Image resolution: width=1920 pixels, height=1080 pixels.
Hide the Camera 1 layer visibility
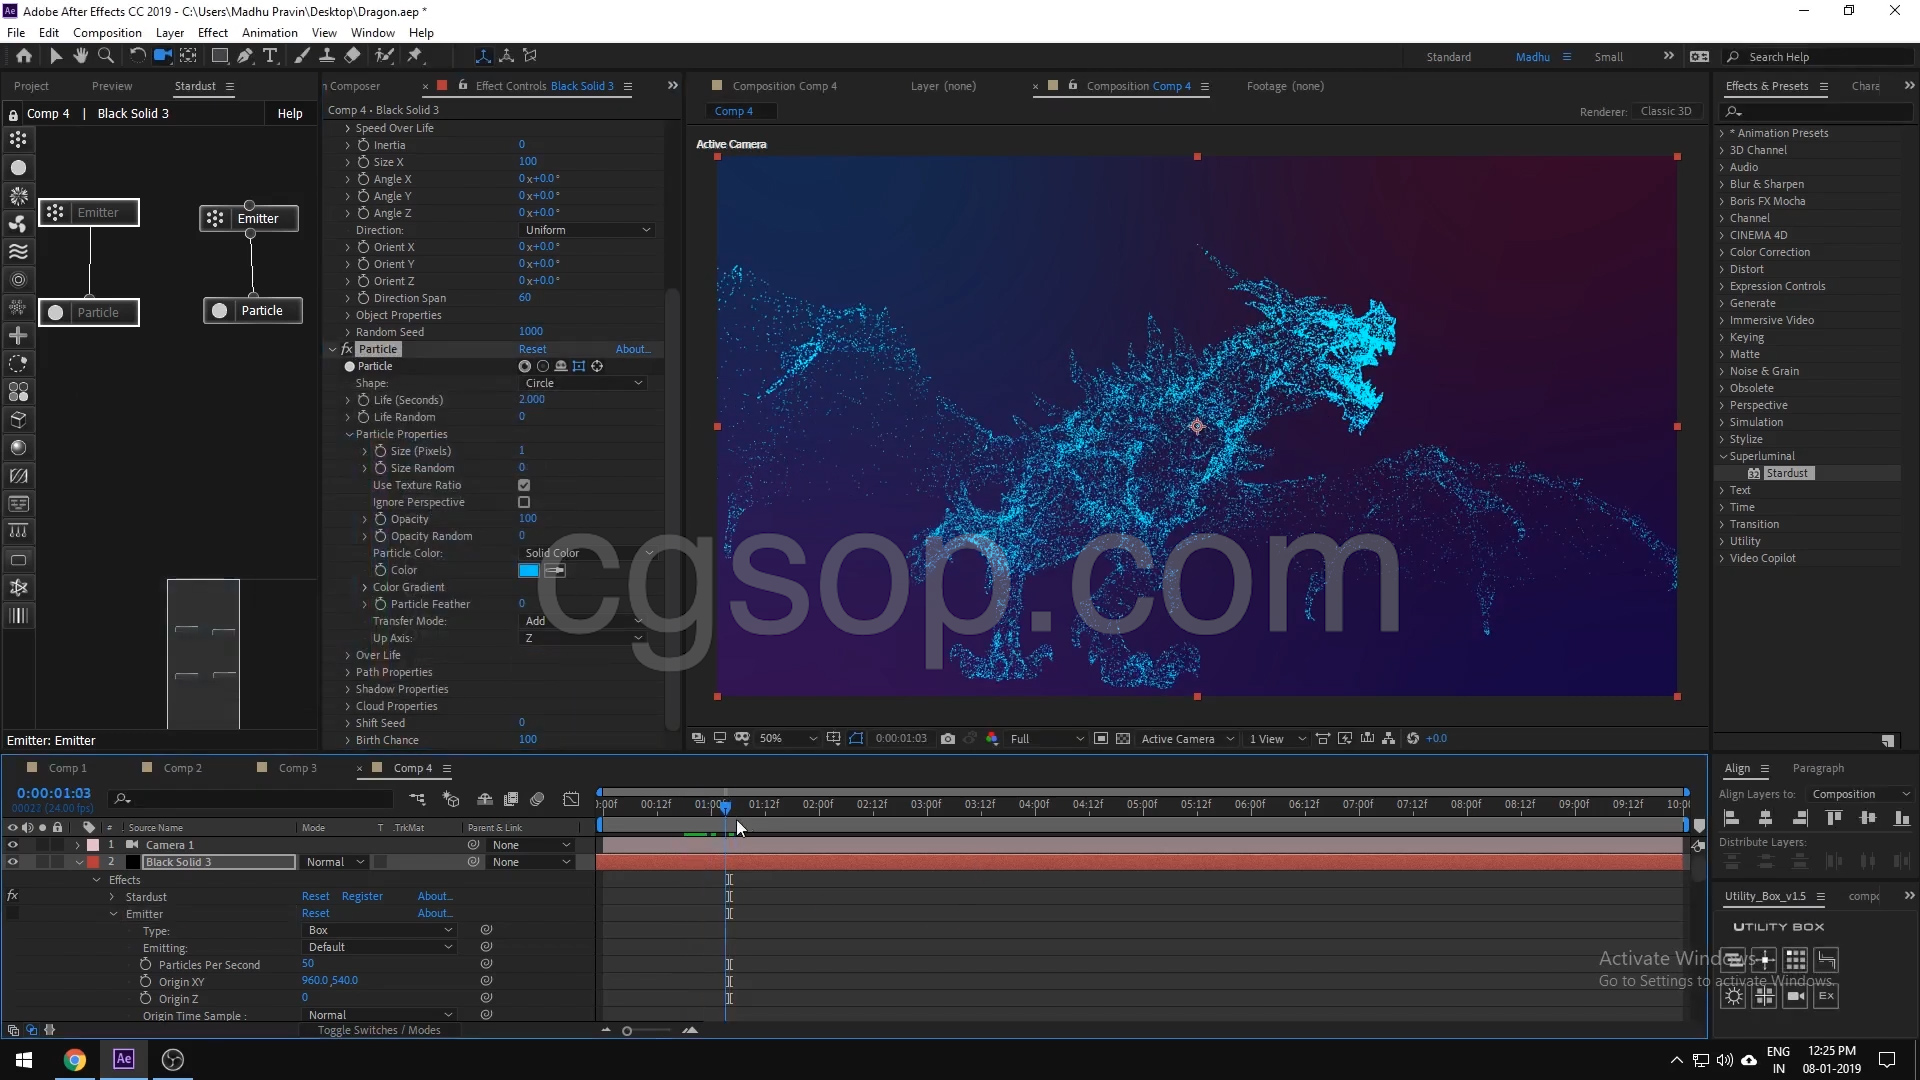(x=13, y=845)
